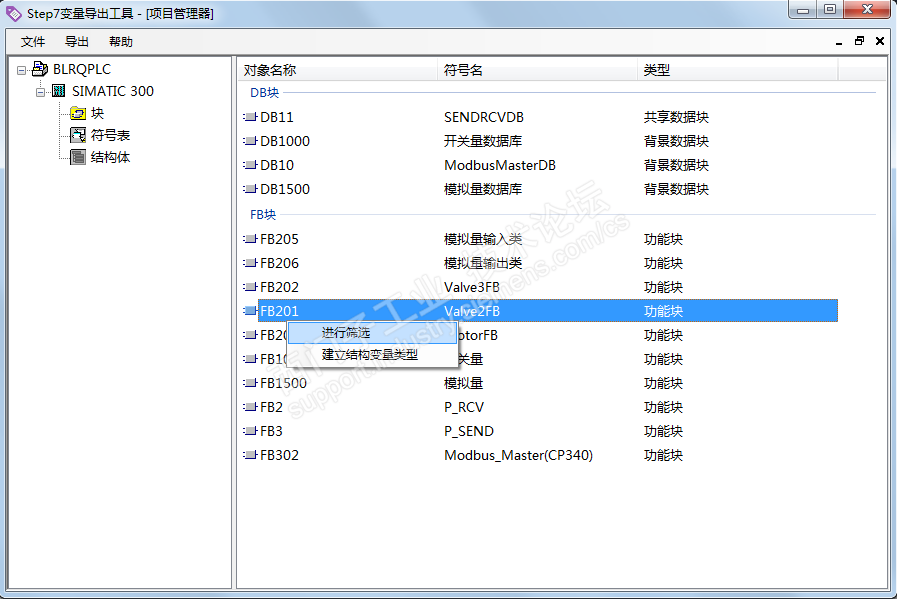This screenshot has height=599, width=897.
Task: Minimize the inner 项目管理器 child window
Action: 839,42
